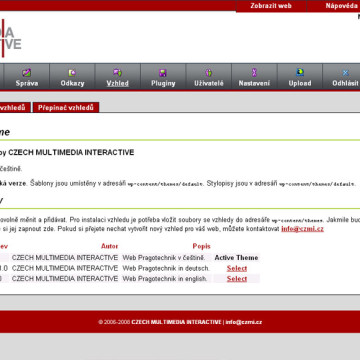Open the Nastavení menu label
The height and width of the screenshot is (360, 360).
254,83
